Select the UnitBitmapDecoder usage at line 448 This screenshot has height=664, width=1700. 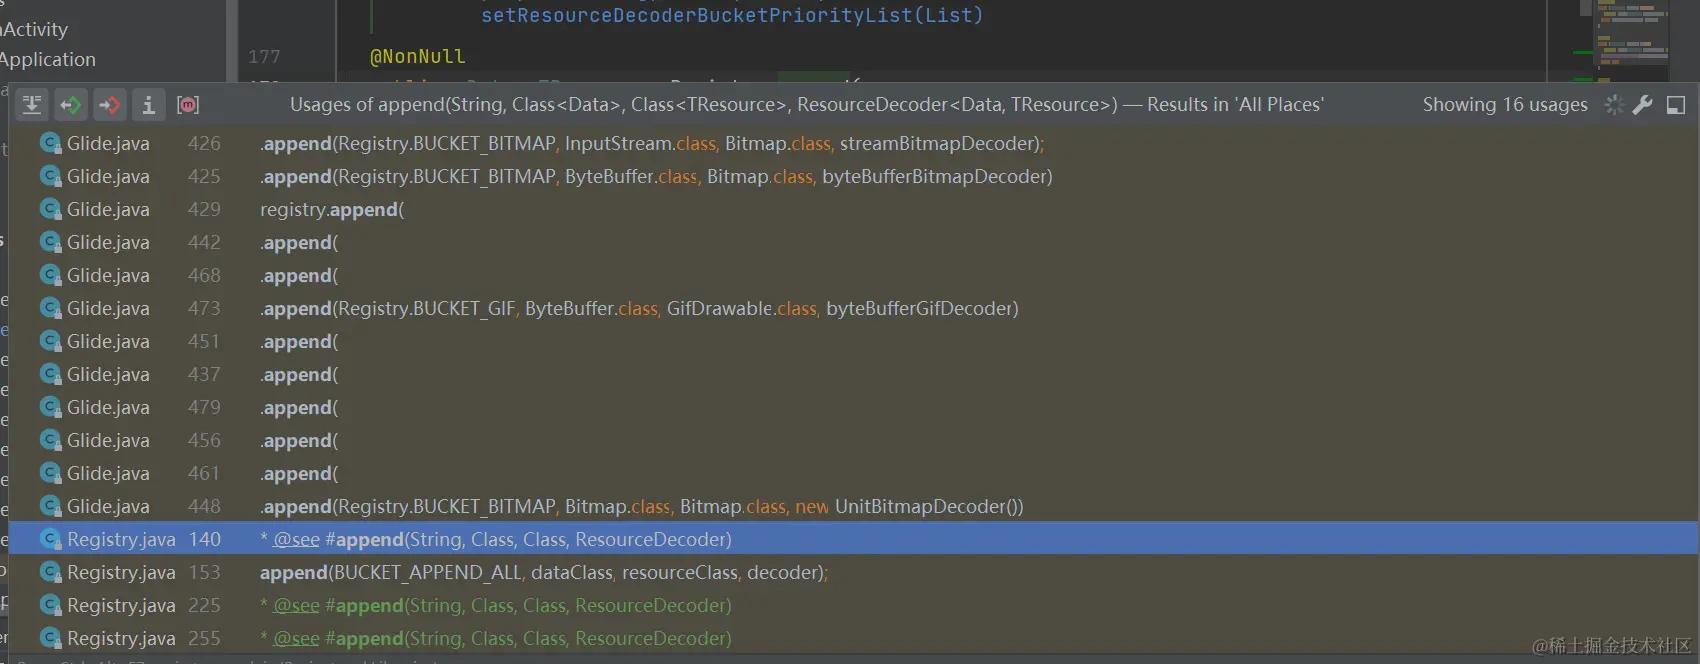pos(854,507)
